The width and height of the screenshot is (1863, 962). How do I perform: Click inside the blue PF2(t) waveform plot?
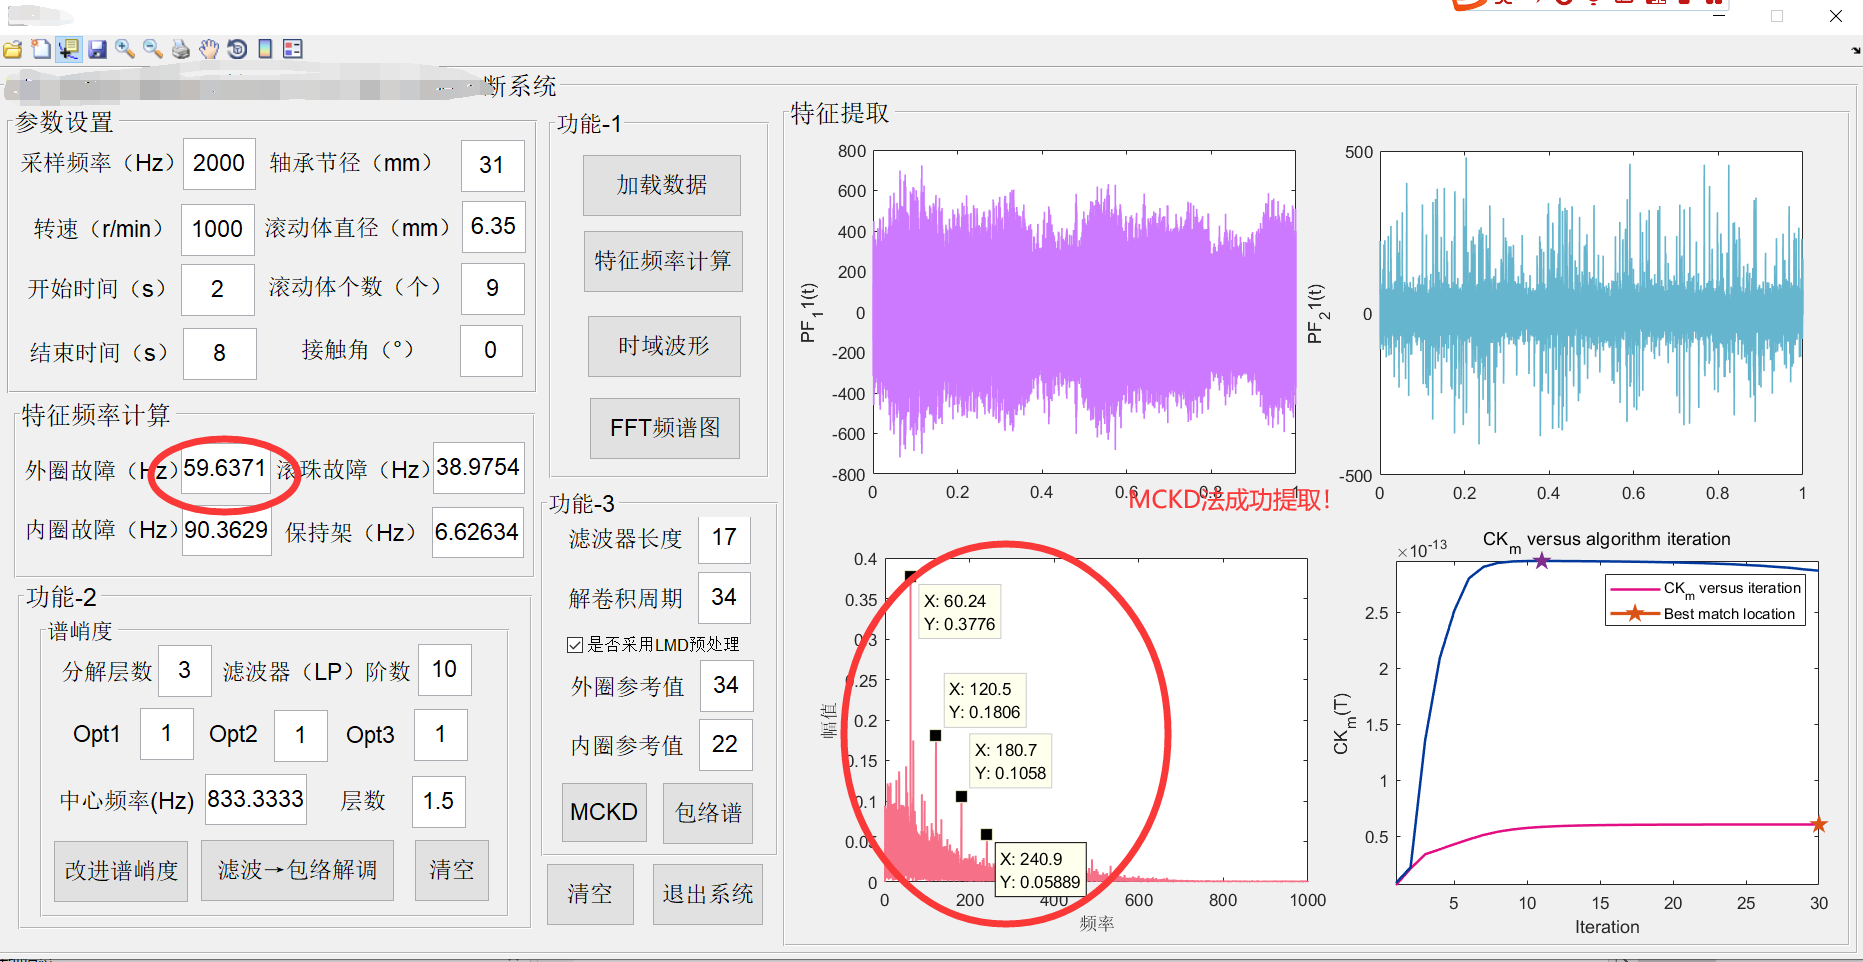[1591, 313]
